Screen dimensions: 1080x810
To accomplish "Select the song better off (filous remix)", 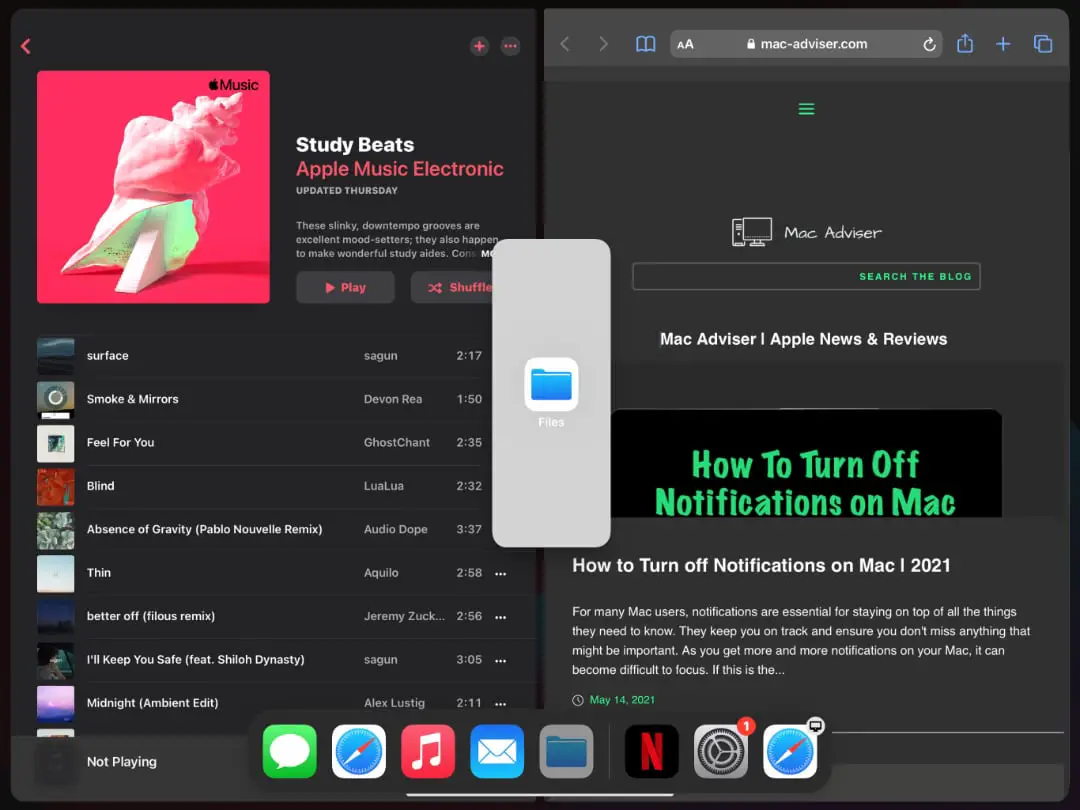I will tap(274, 616).
